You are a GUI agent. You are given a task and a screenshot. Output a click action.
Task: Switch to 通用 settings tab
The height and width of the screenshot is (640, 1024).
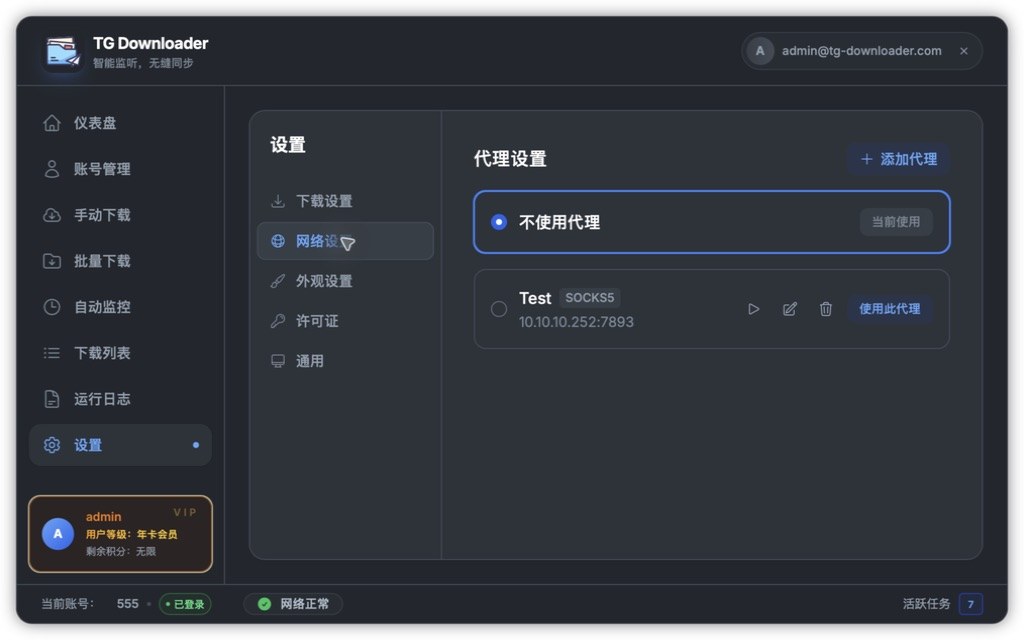pos(345,361)
